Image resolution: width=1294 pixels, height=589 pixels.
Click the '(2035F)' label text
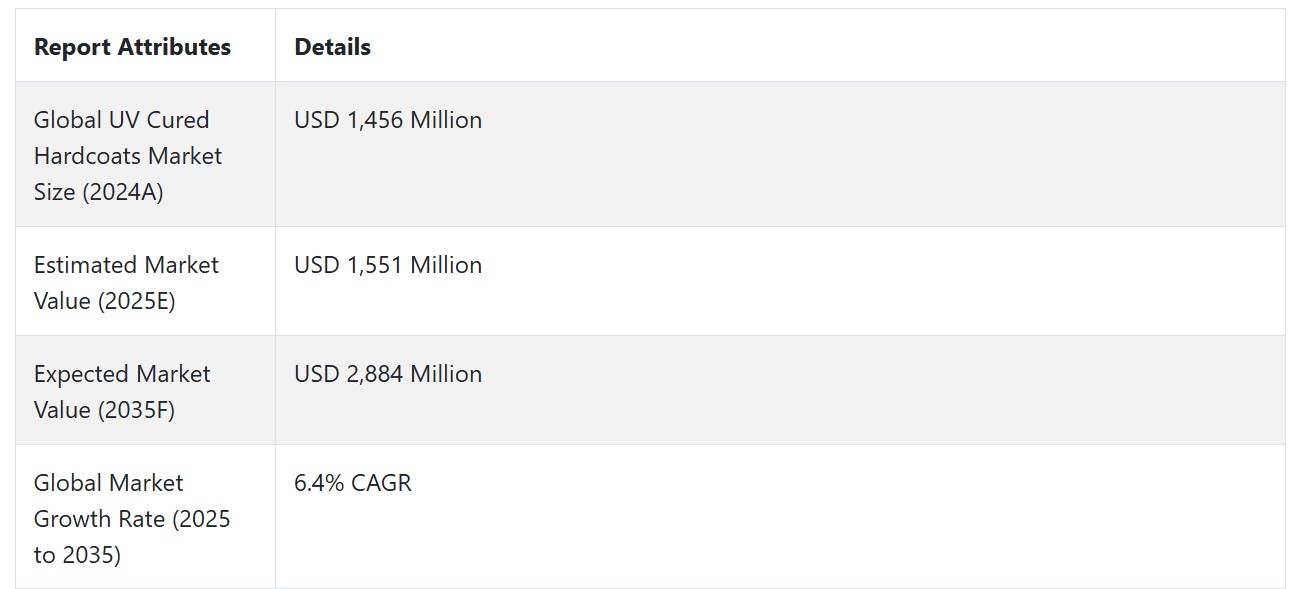pyautogui.click(x=136, y=410)
